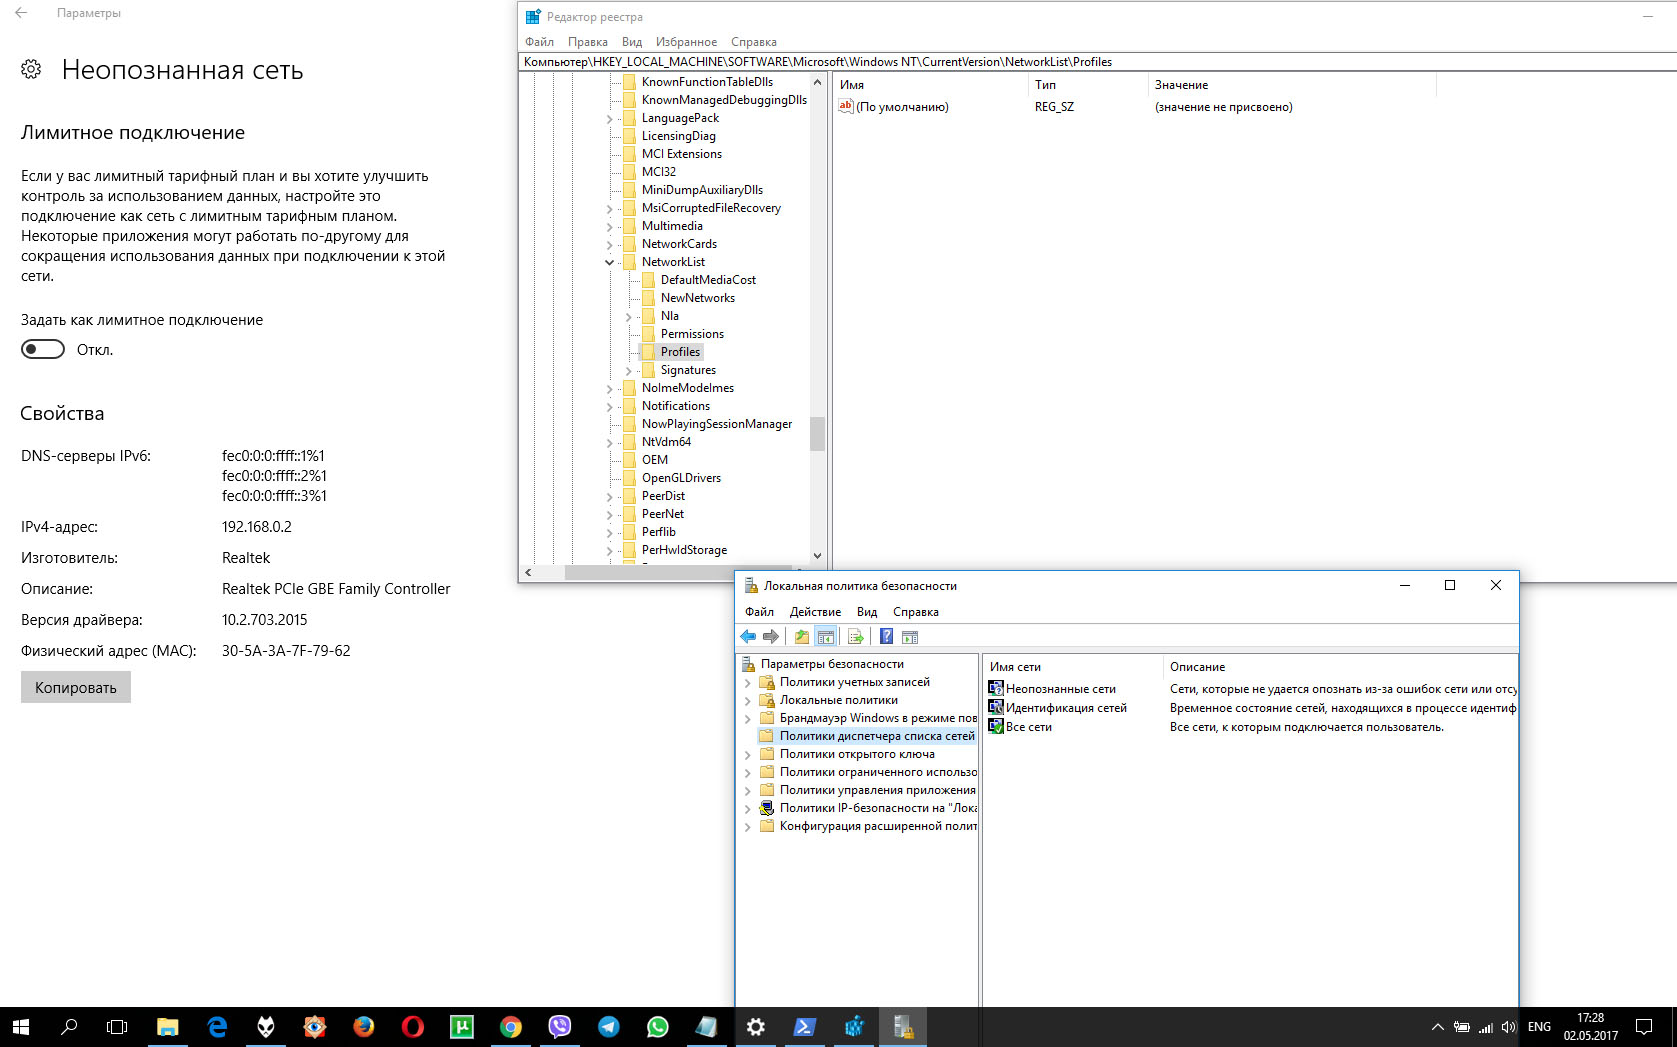Launch Microsoft Edge from the taskbar
The width and height of the screenshot is (1677, 1047).
pos(217,1027)
